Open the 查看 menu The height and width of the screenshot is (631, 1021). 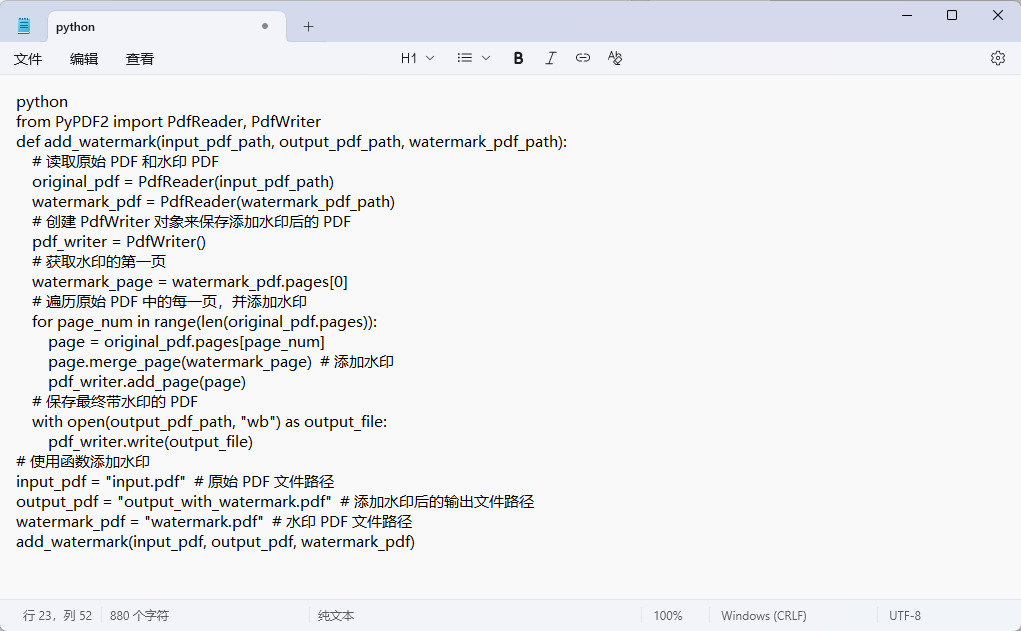pos(140,59)
